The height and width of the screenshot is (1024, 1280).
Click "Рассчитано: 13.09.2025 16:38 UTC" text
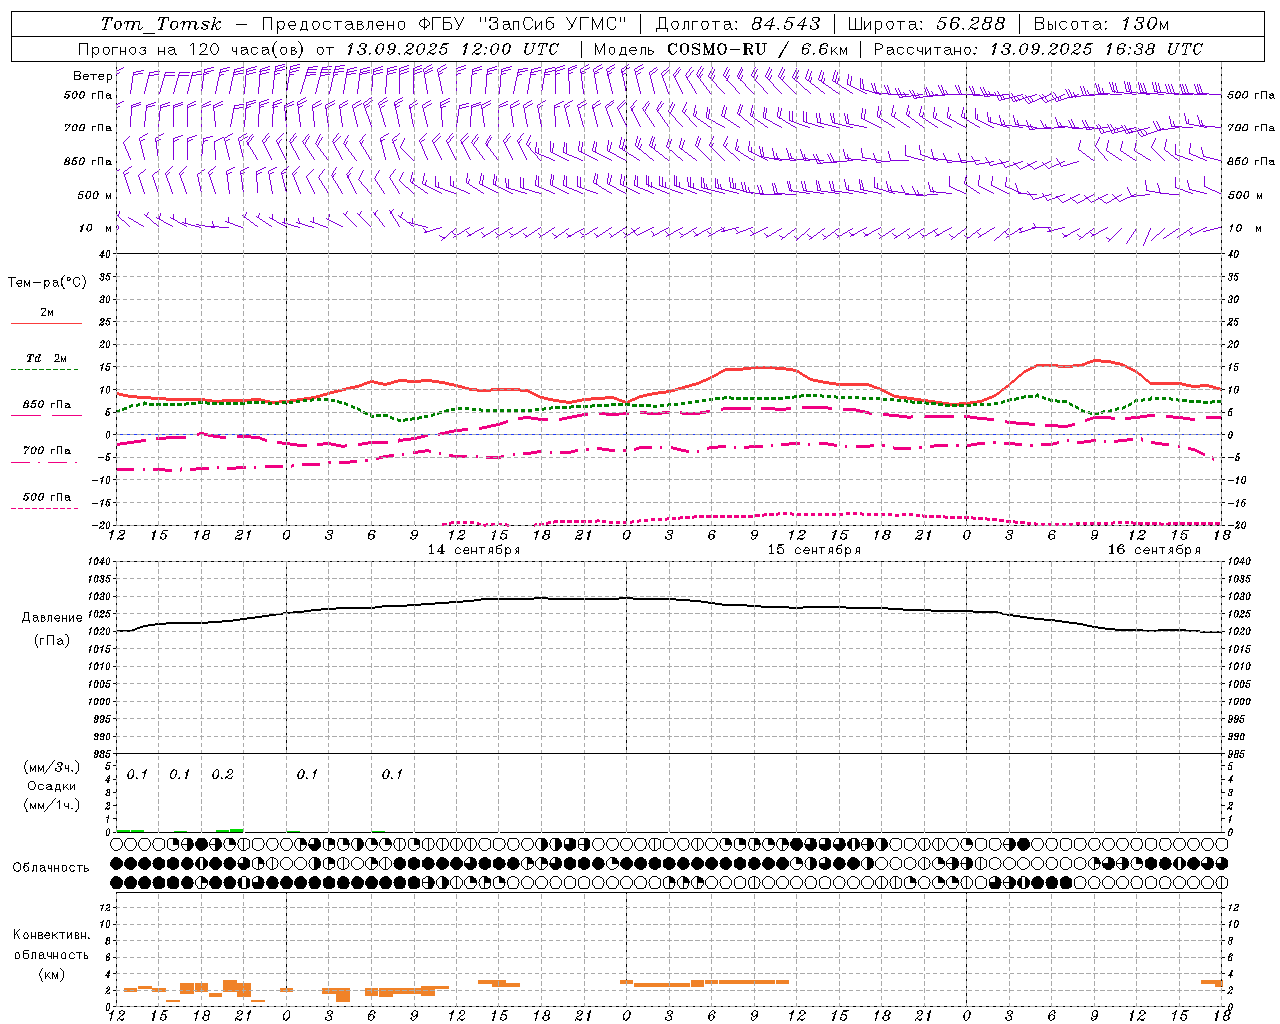[1038, 49]
